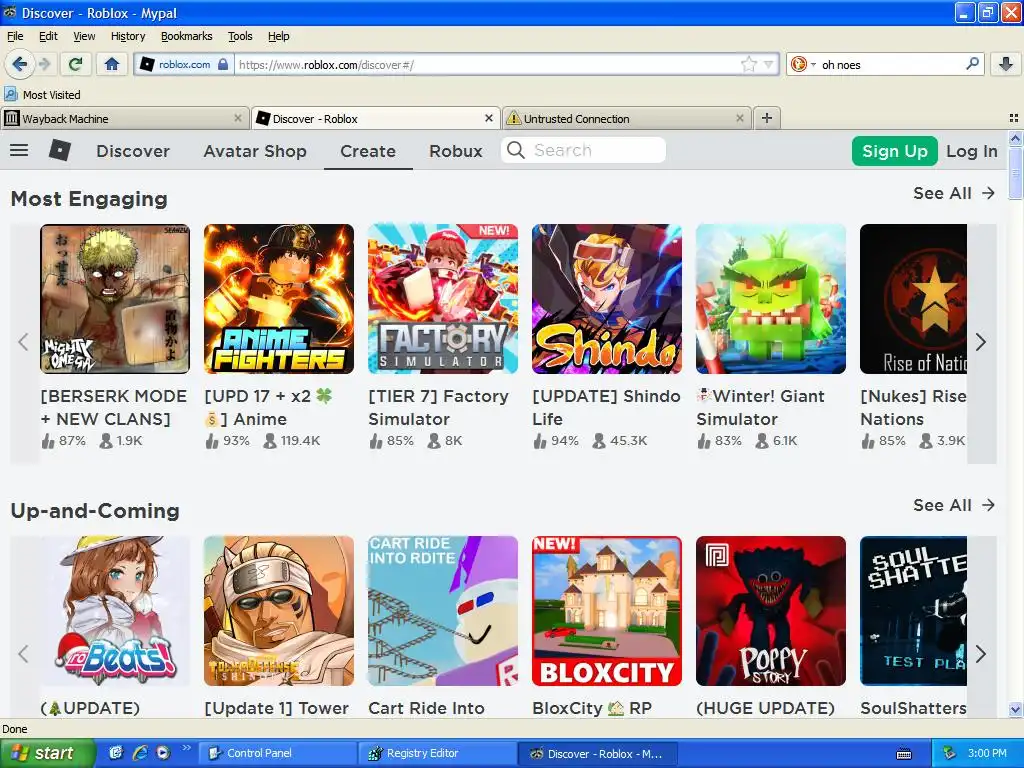
Task: Close the Untrusted Connection tab
Action: pyautogui.click(x=739, y=118)
